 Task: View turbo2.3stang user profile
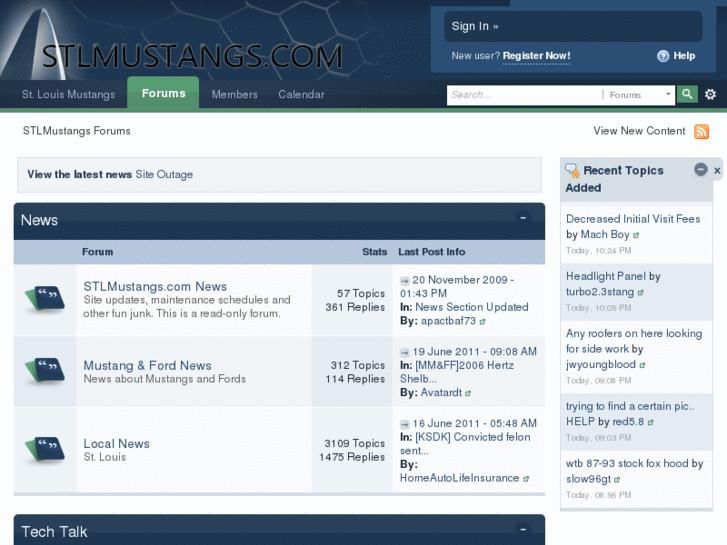[x=600, y=292]
